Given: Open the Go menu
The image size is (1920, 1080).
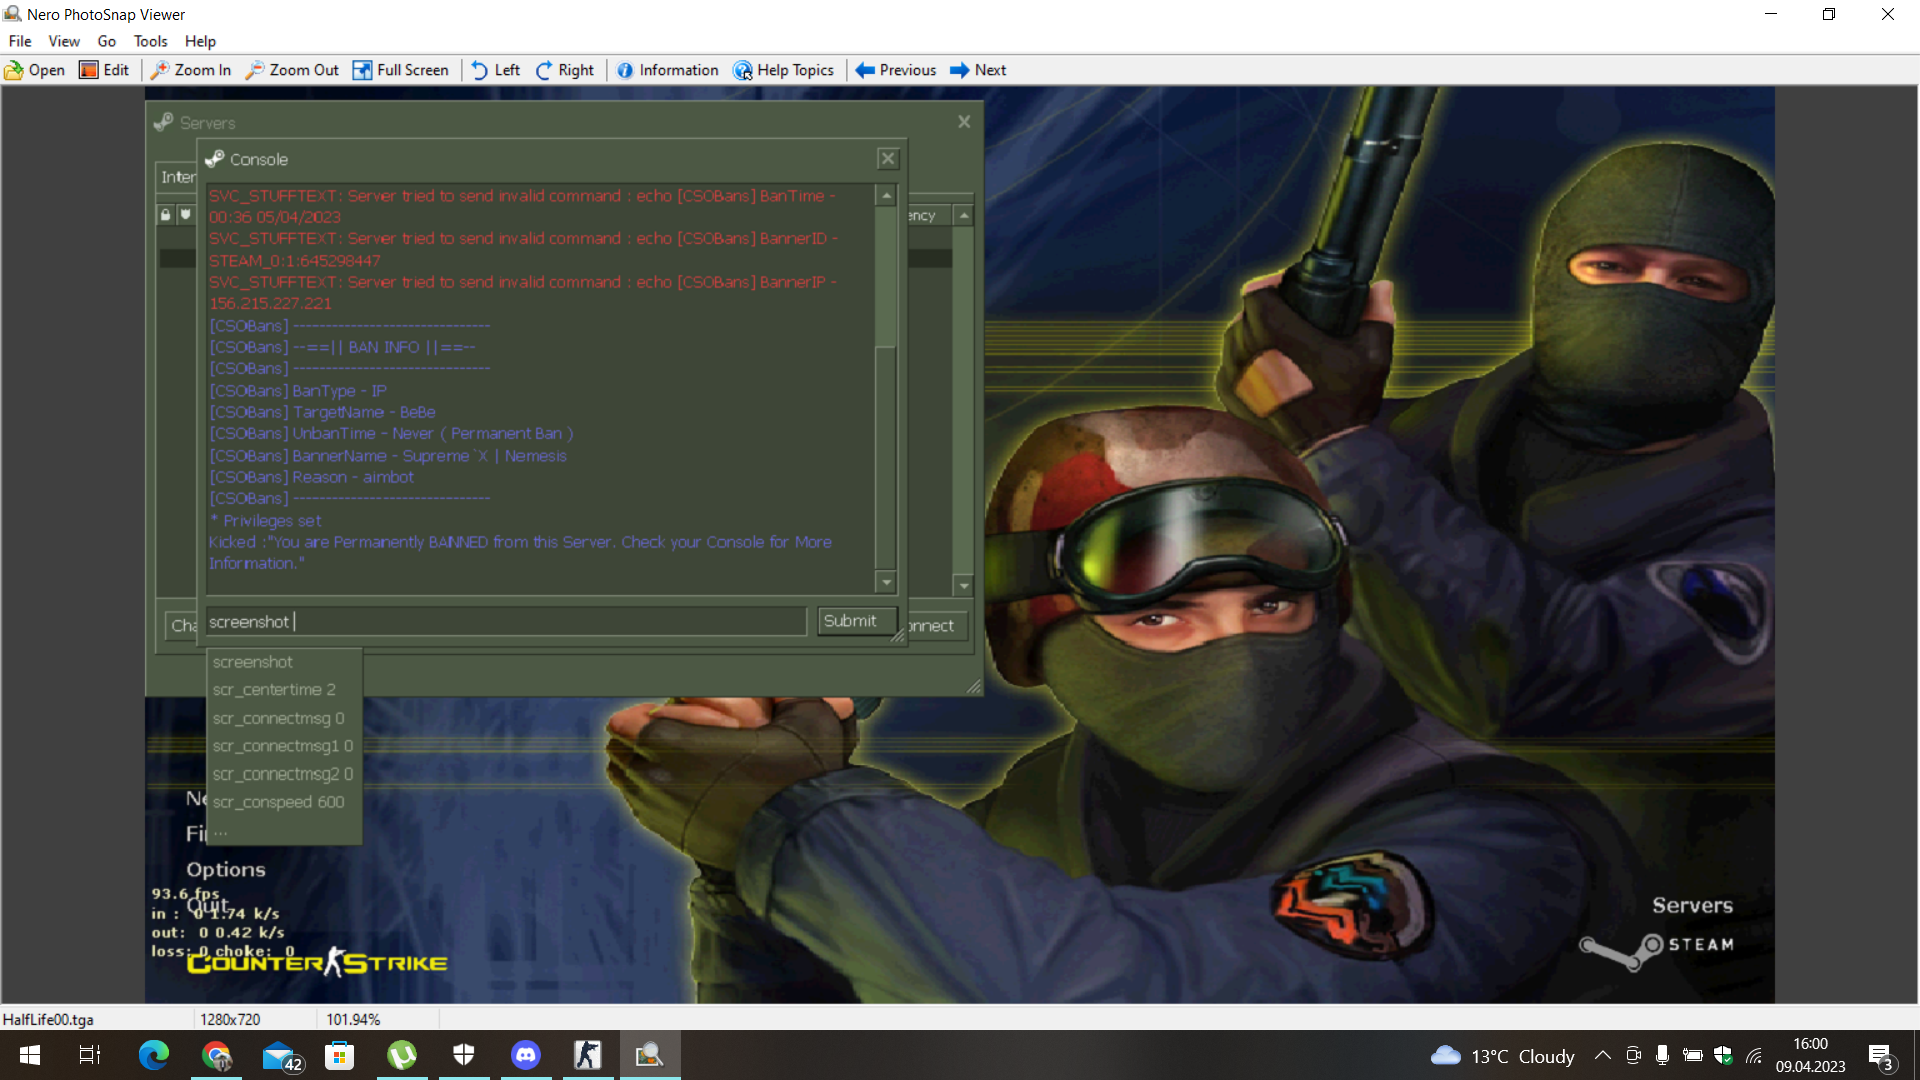Looking at the screenshot, I should click(106, 41).
